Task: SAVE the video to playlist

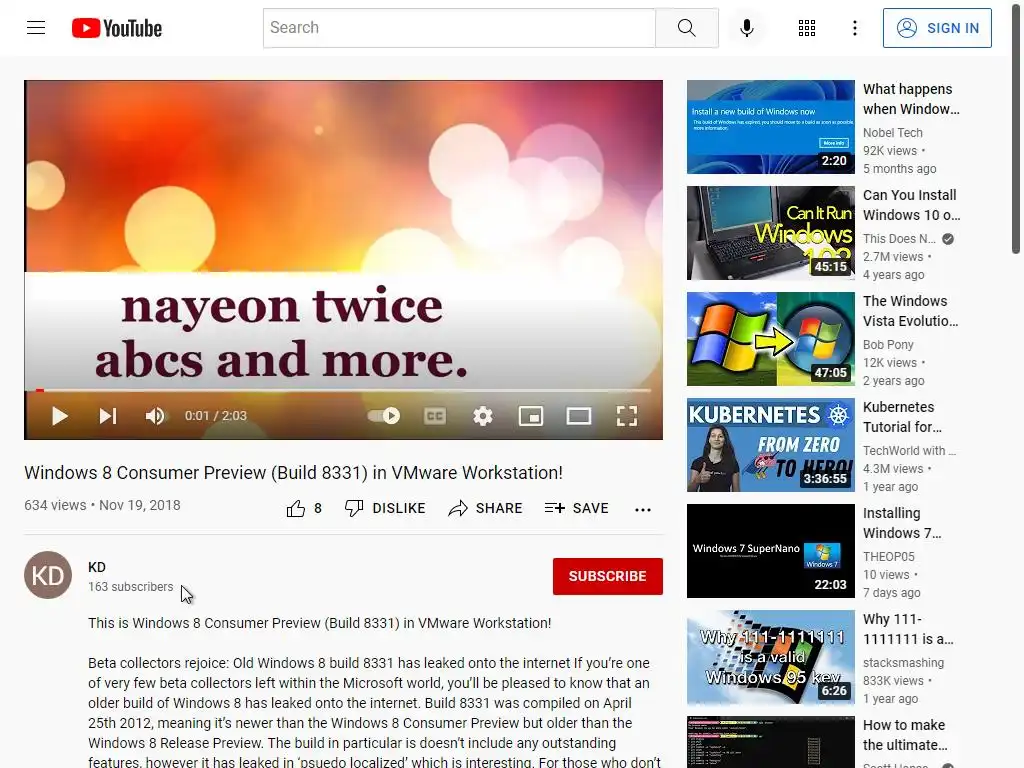Action: point(577,509)
